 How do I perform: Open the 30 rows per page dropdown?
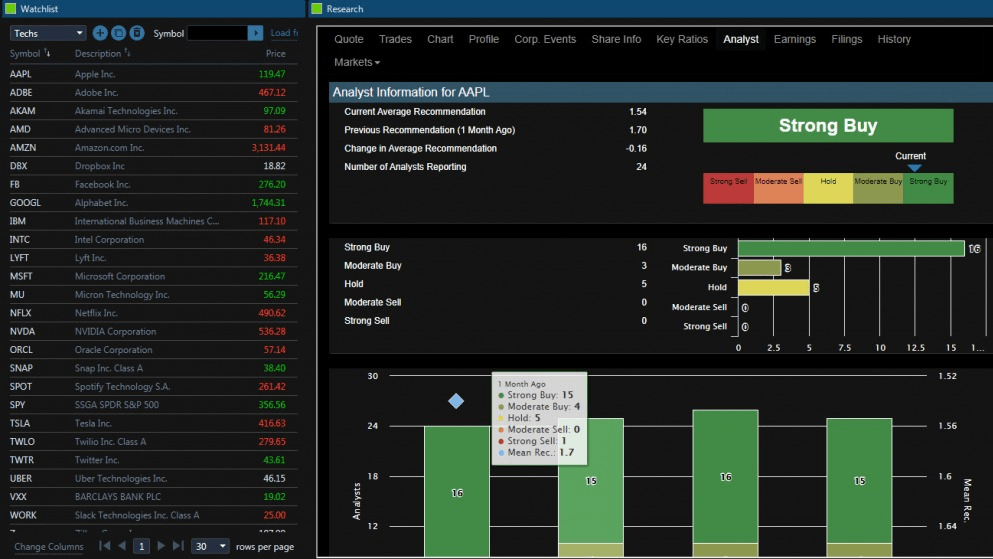pyautogui.click(x=210, y=546)
